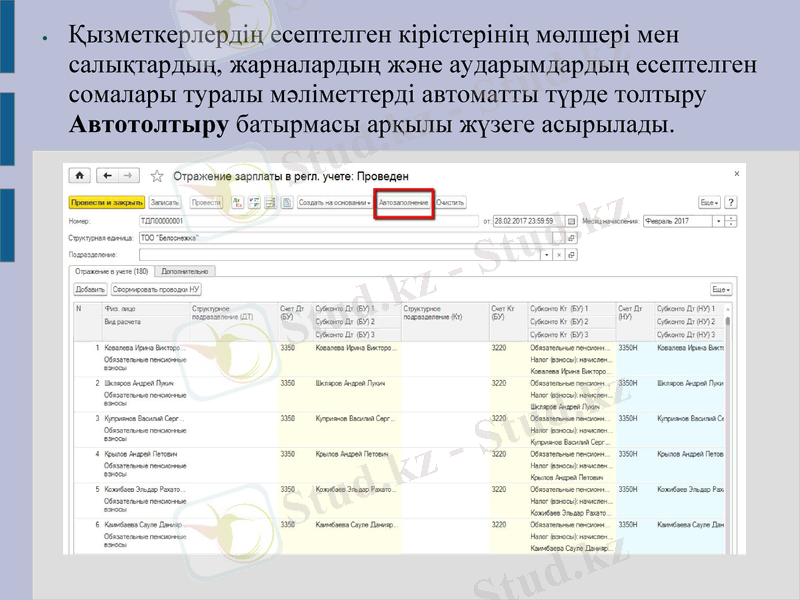The image size is (800, 600).
Task: Open the Дт/Кт postings icon
Action: (238, 202)
